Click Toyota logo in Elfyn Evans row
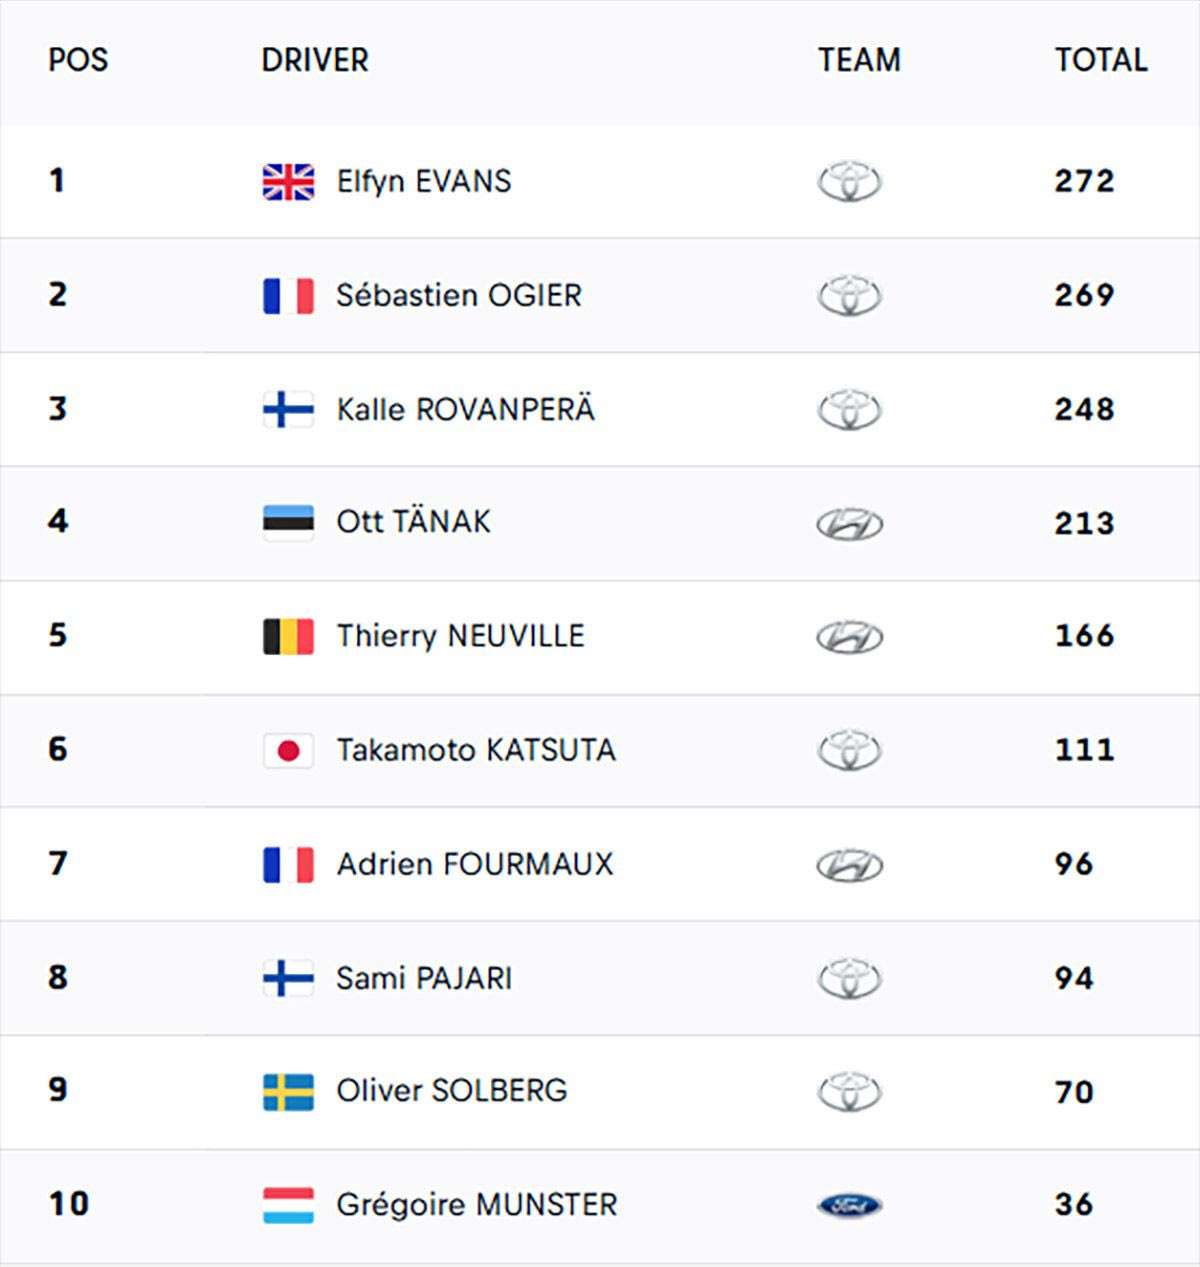This screenshot has height=1267, width=1200. 849,182
